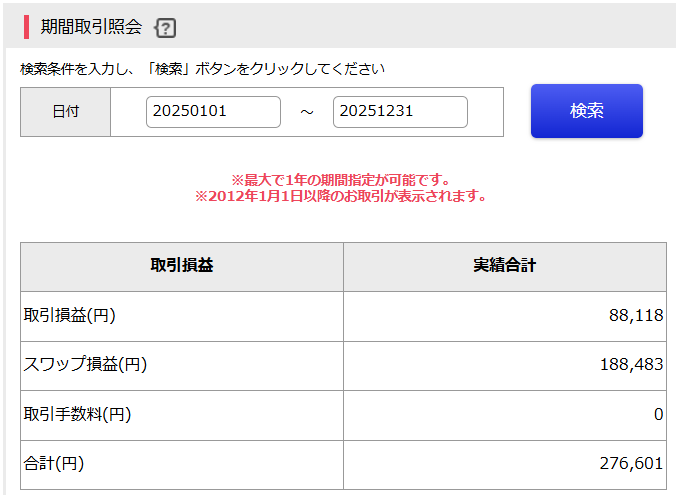
Task: Click the end date field 20251231
Action: [400, 112]
